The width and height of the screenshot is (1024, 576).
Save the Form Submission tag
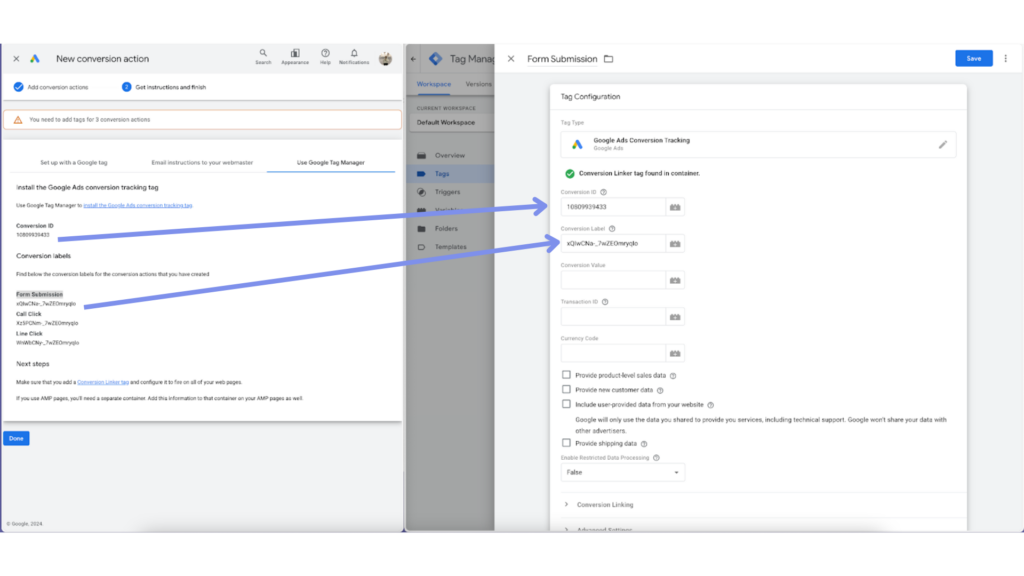[x=974, y=59]
